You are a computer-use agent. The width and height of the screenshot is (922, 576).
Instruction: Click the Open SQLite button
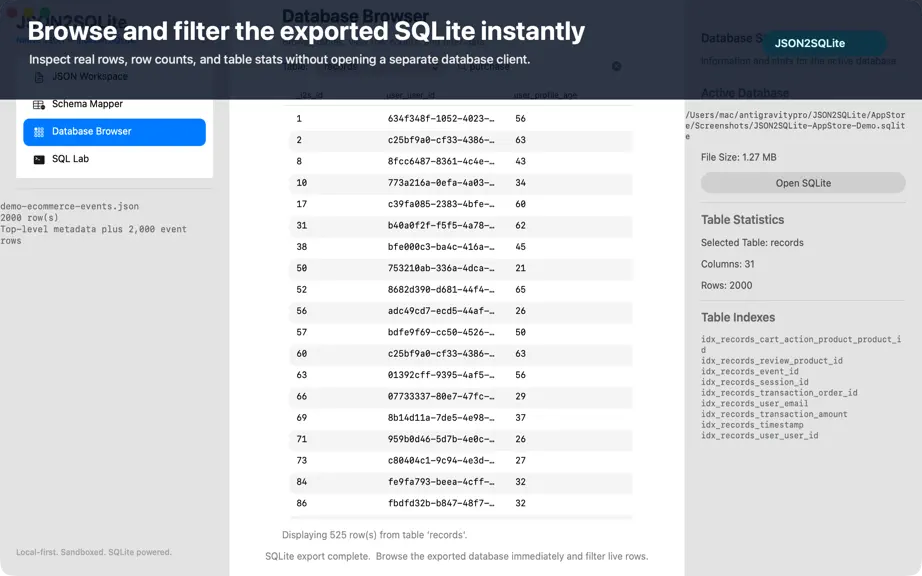803,183
